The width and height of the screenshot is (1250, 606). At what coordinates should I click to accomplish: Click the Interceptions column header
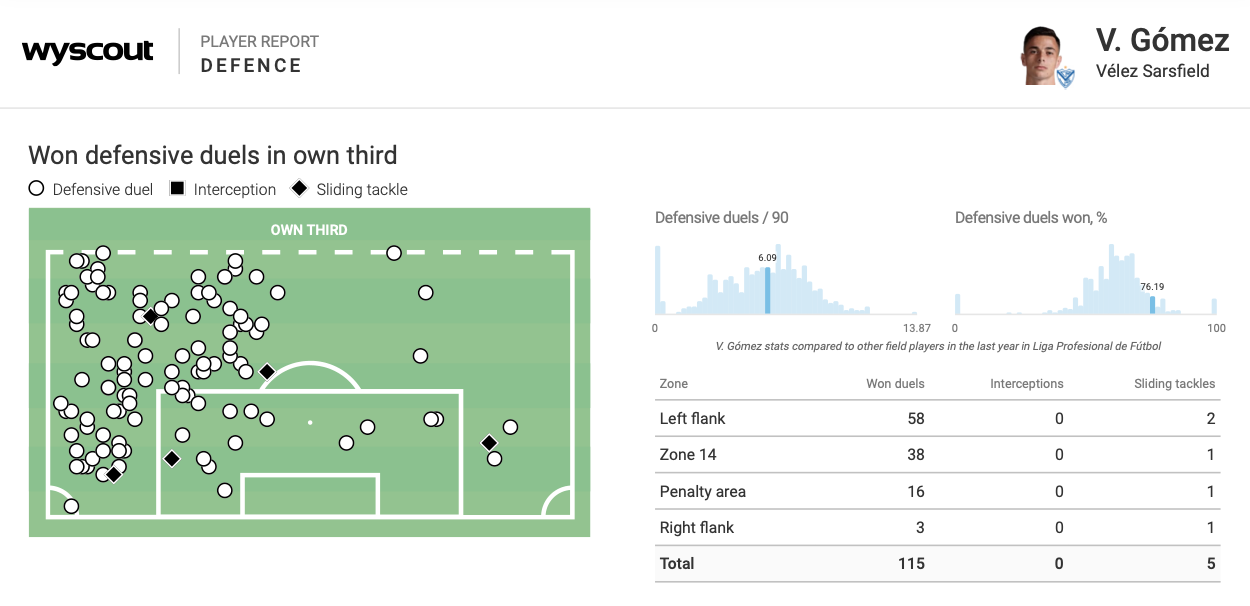coord(1026,383)
